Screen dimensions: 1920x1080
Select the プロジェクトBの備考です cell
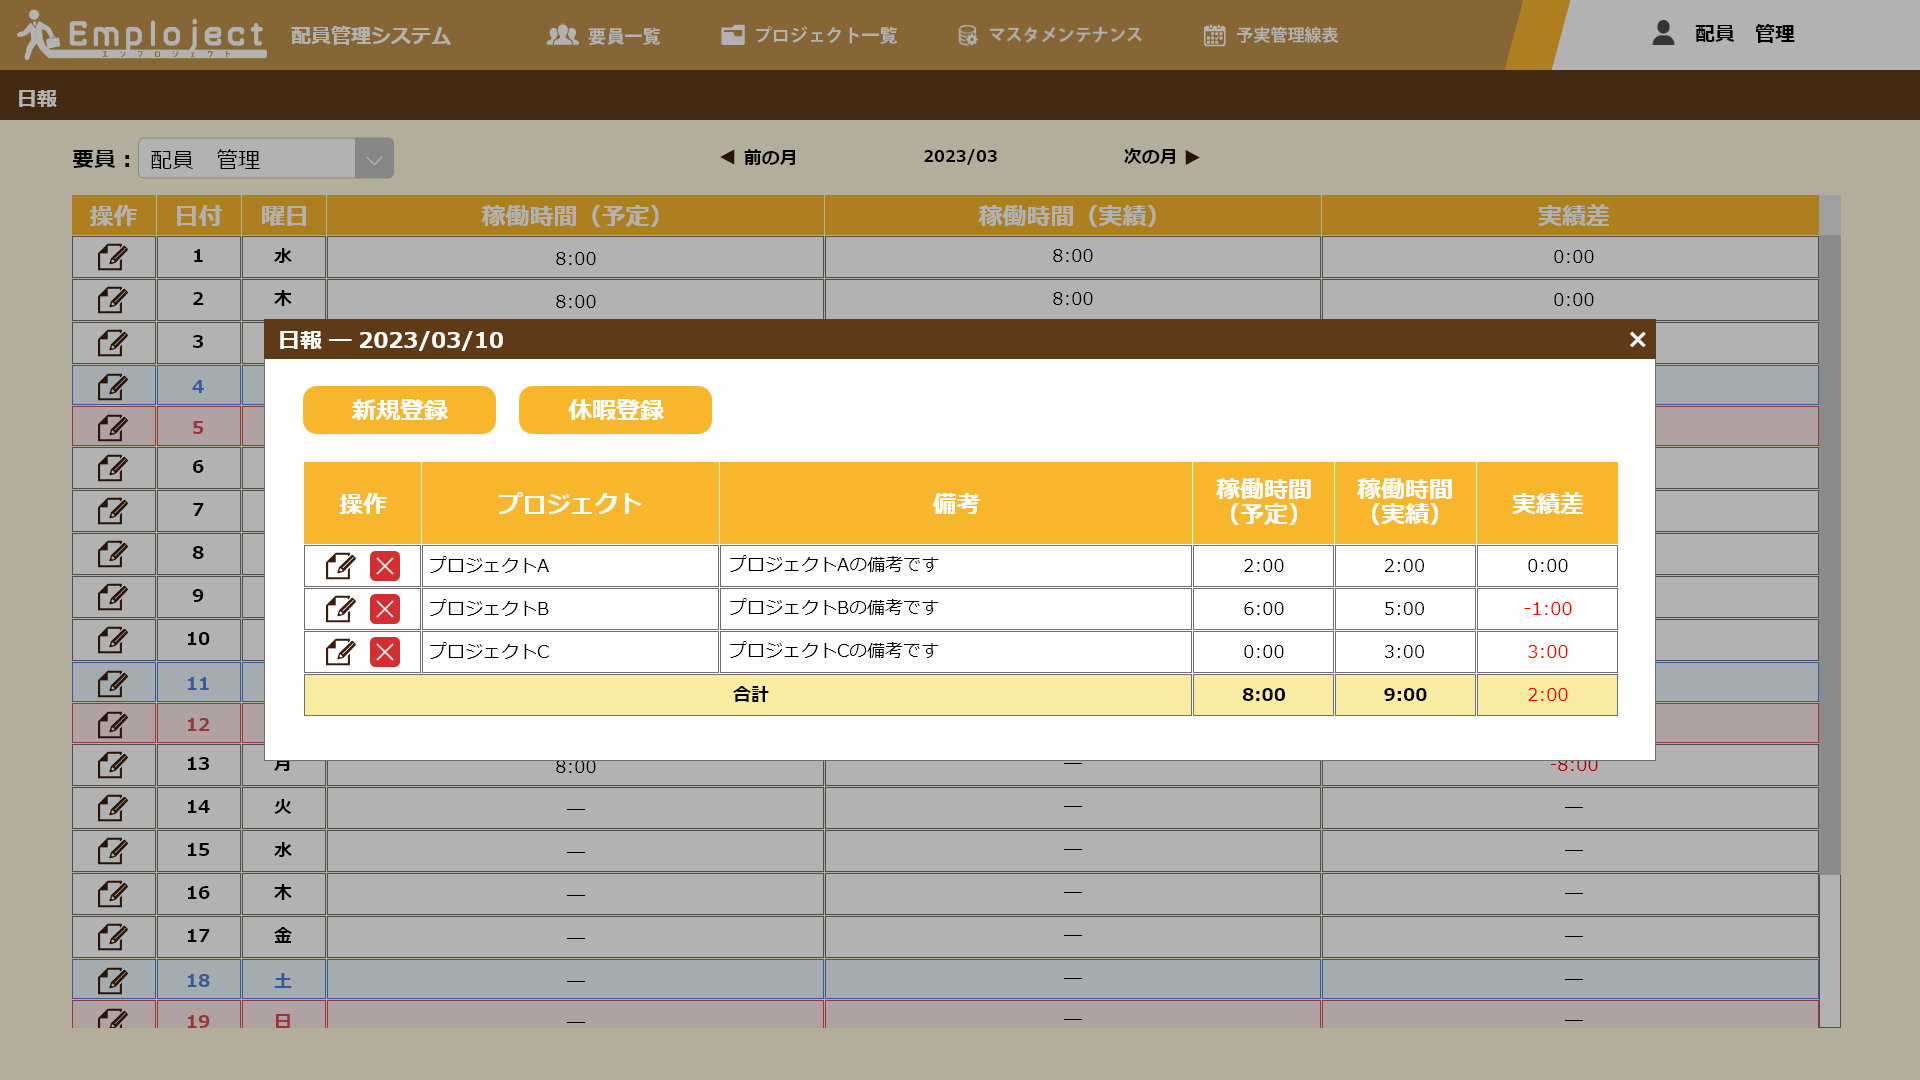click(955, 609)
